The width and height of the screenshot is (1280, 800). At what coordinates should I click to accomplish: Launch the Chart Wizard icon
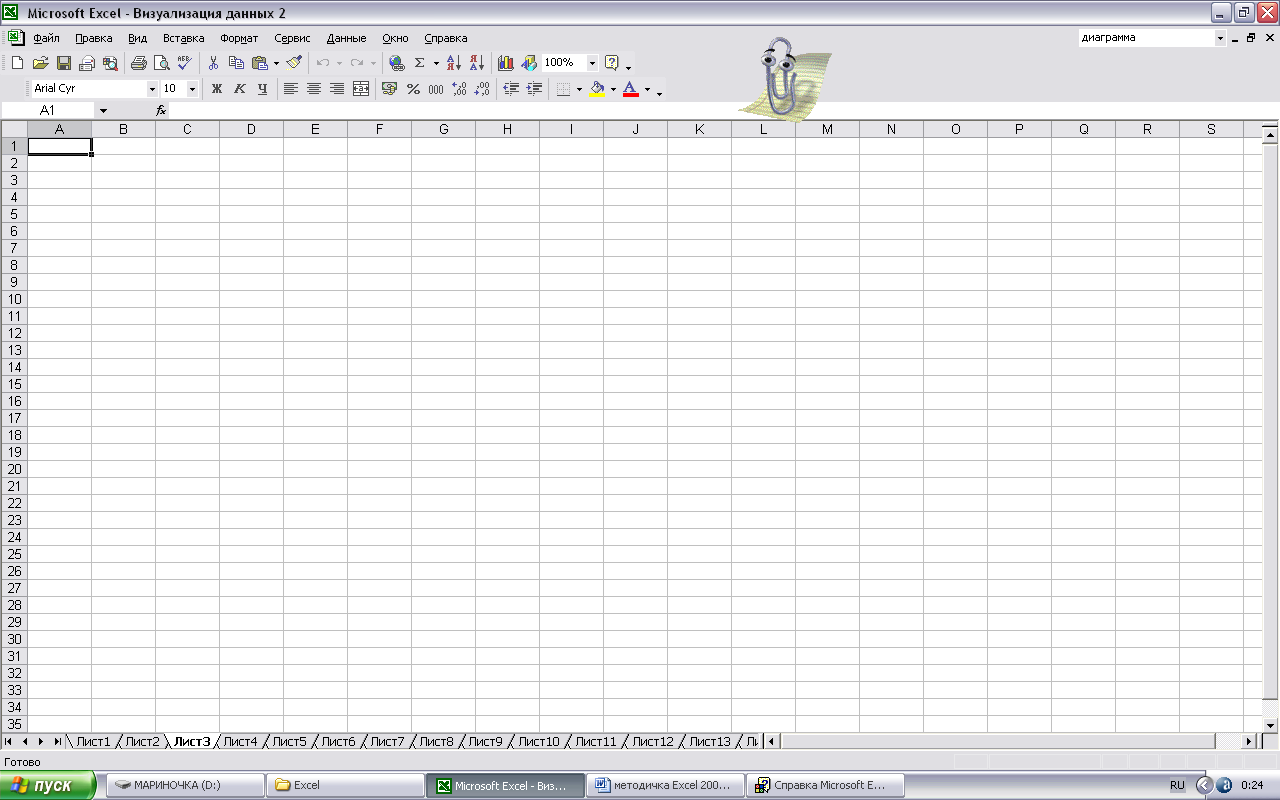(x=506, y=63)
